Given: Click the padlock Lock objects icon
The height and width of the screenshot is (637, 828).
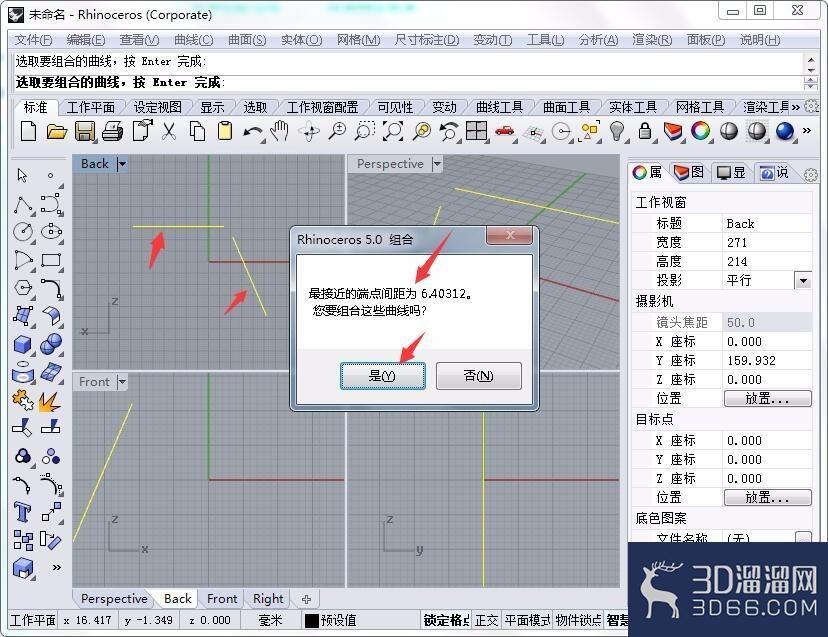Looking at the screenshot, I should tap(645, 131).
